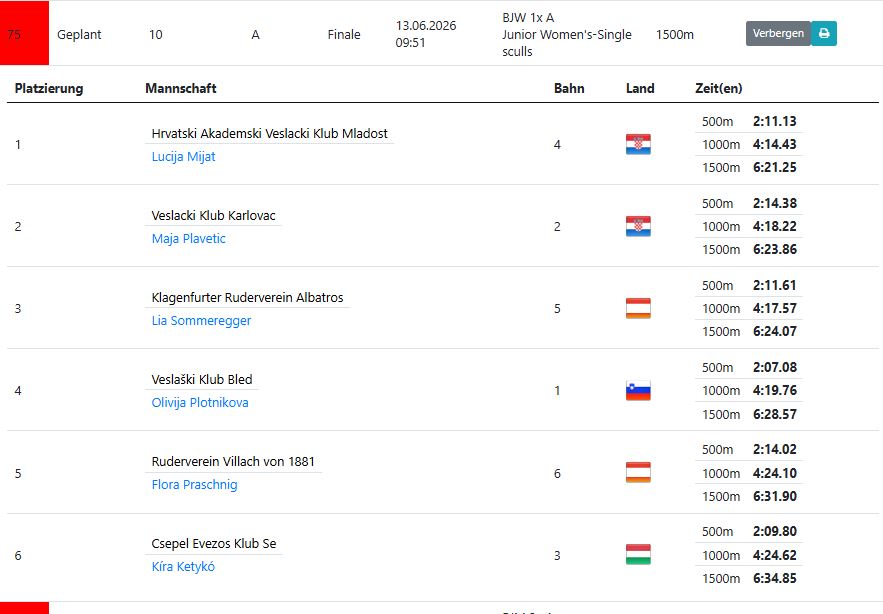This screenshot has width=883, height=614.
Task: Open Lucija Mijat athlete link
Action: tap(184, 157)
